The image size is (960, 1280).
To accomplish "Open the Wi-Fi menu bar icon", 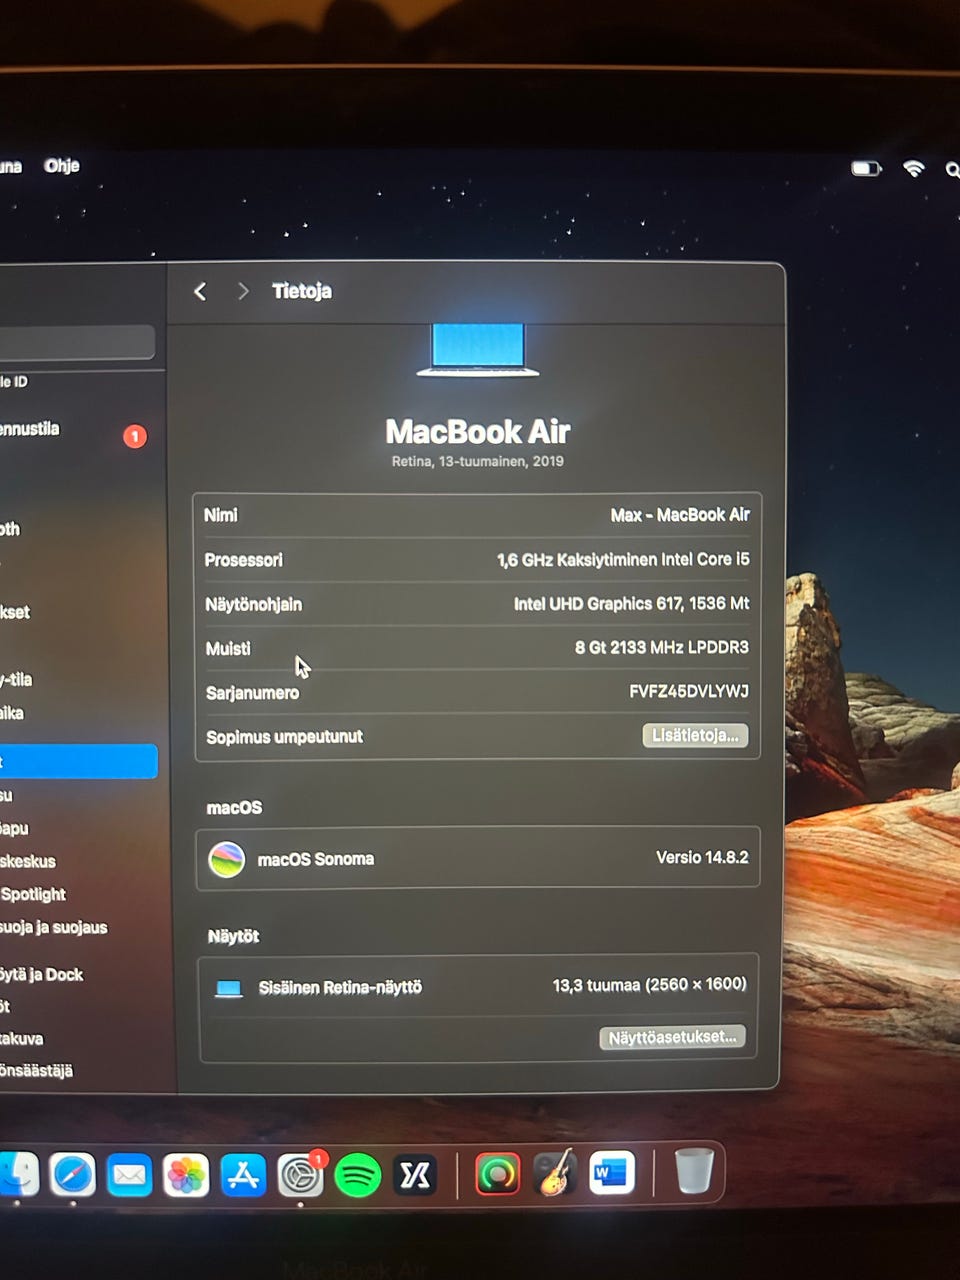I will (x=913, y=168).
